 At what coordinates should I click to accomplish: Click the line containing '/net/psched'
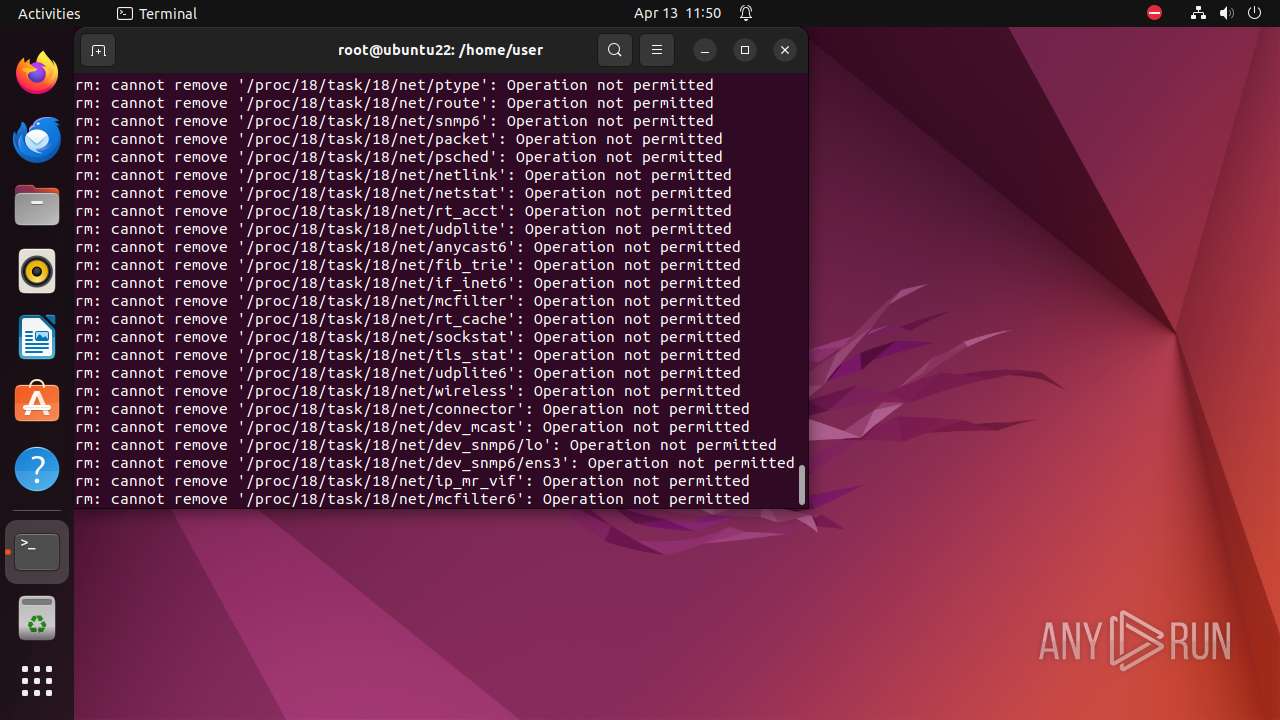coord(399,157)
